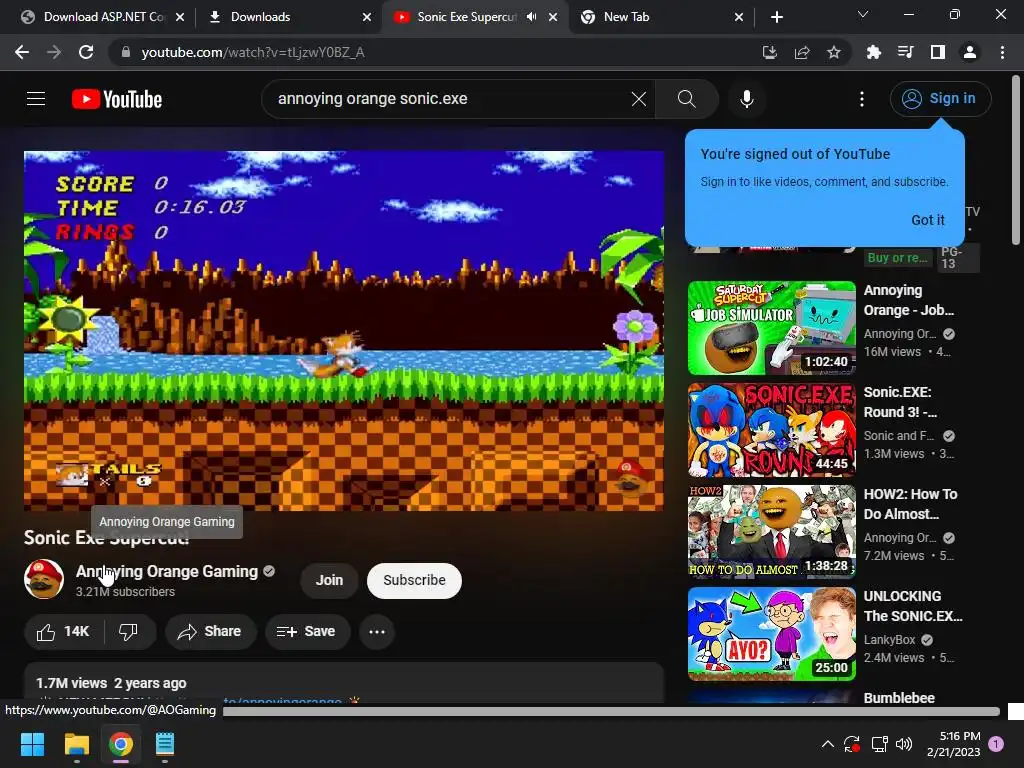
Task: Open Notepad app on taskbar
Action: click(165, 744)
